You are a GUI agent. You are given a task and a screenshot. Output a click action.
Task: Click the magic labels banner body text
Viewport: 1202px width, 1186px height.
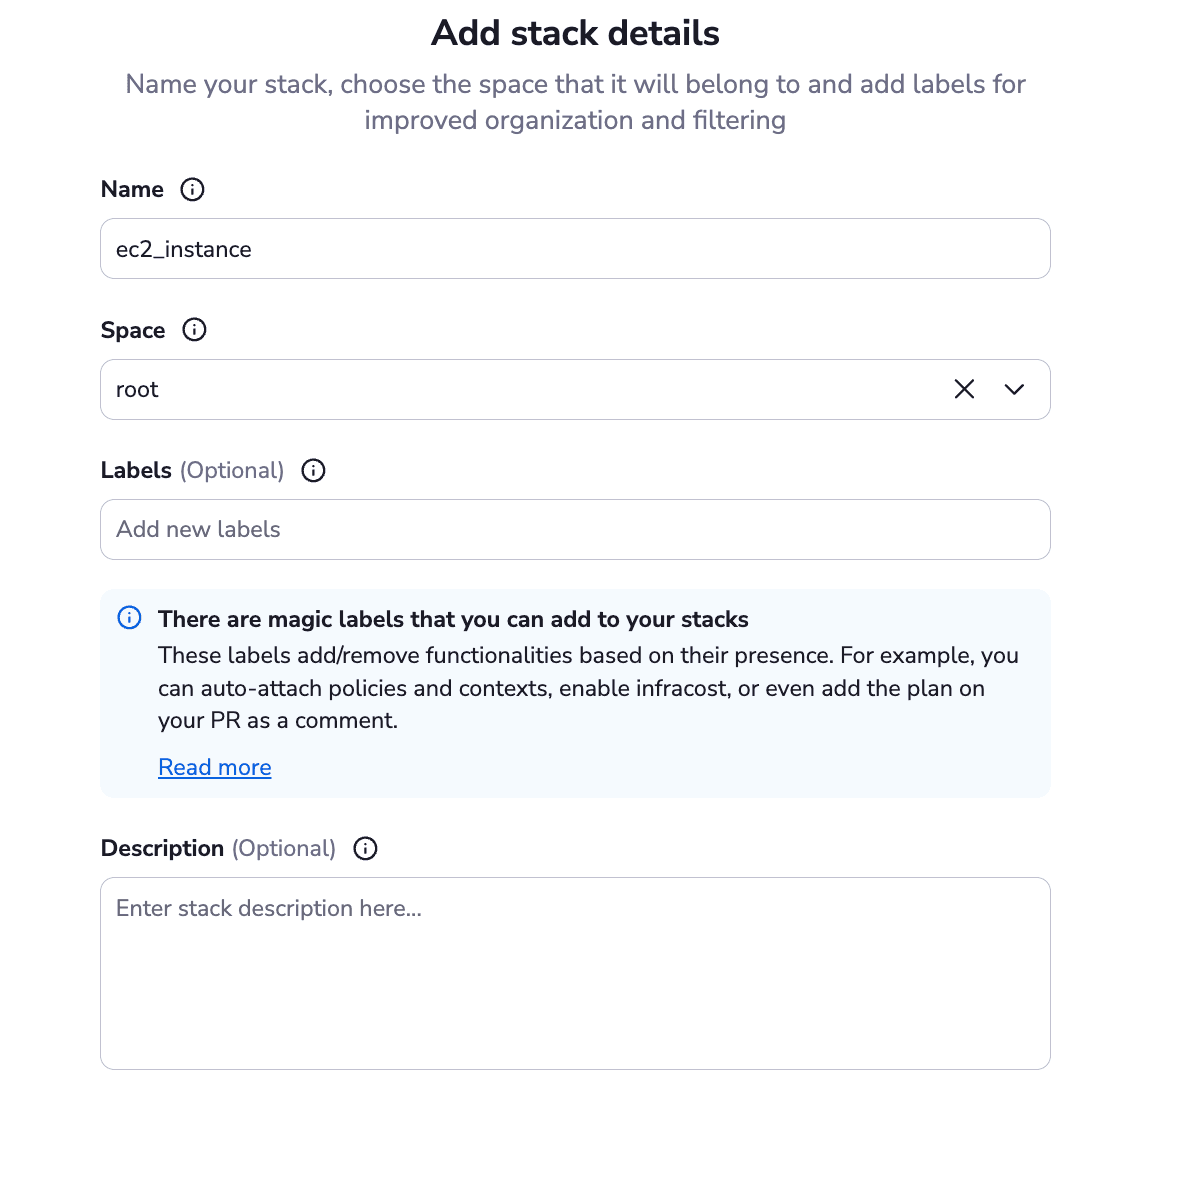(588, 688)
